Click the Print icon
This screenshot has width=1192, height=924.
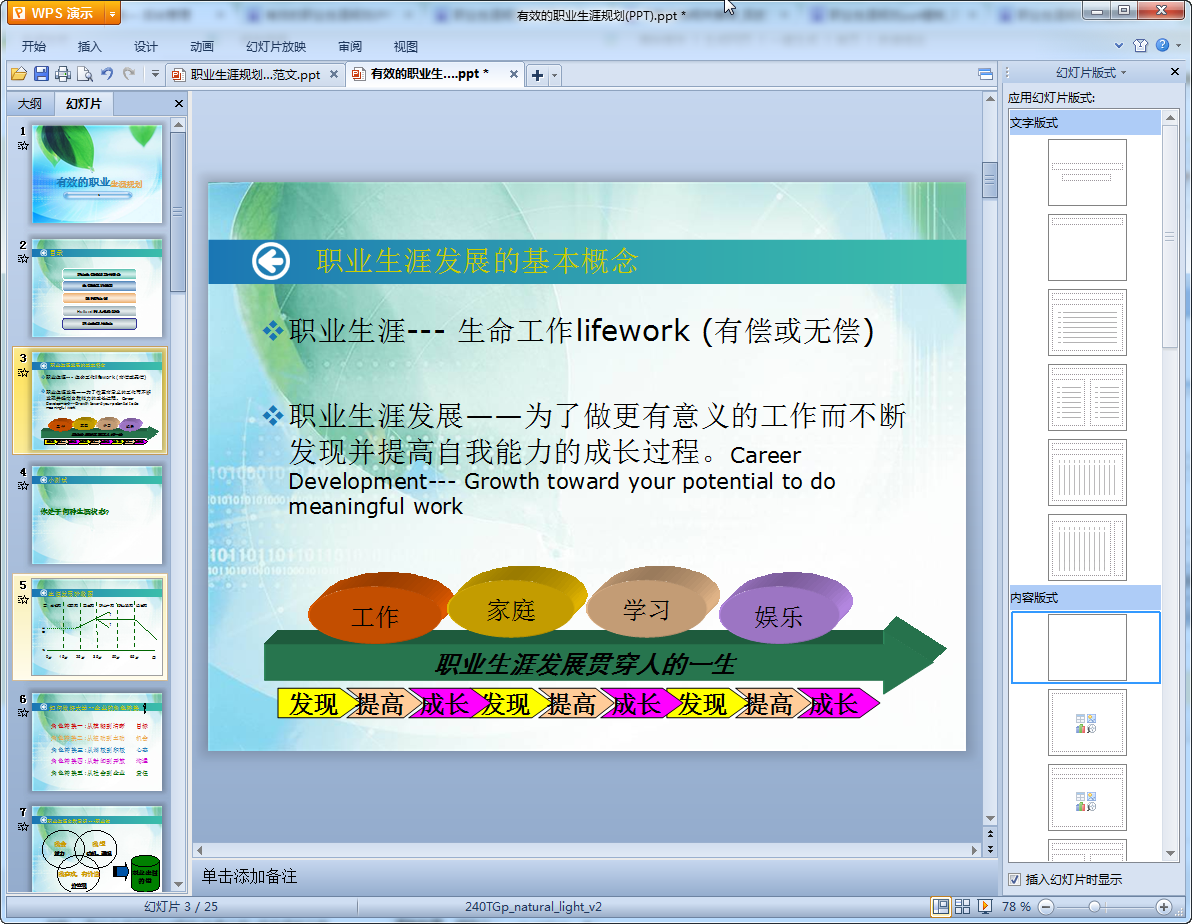tap(63, 74)
